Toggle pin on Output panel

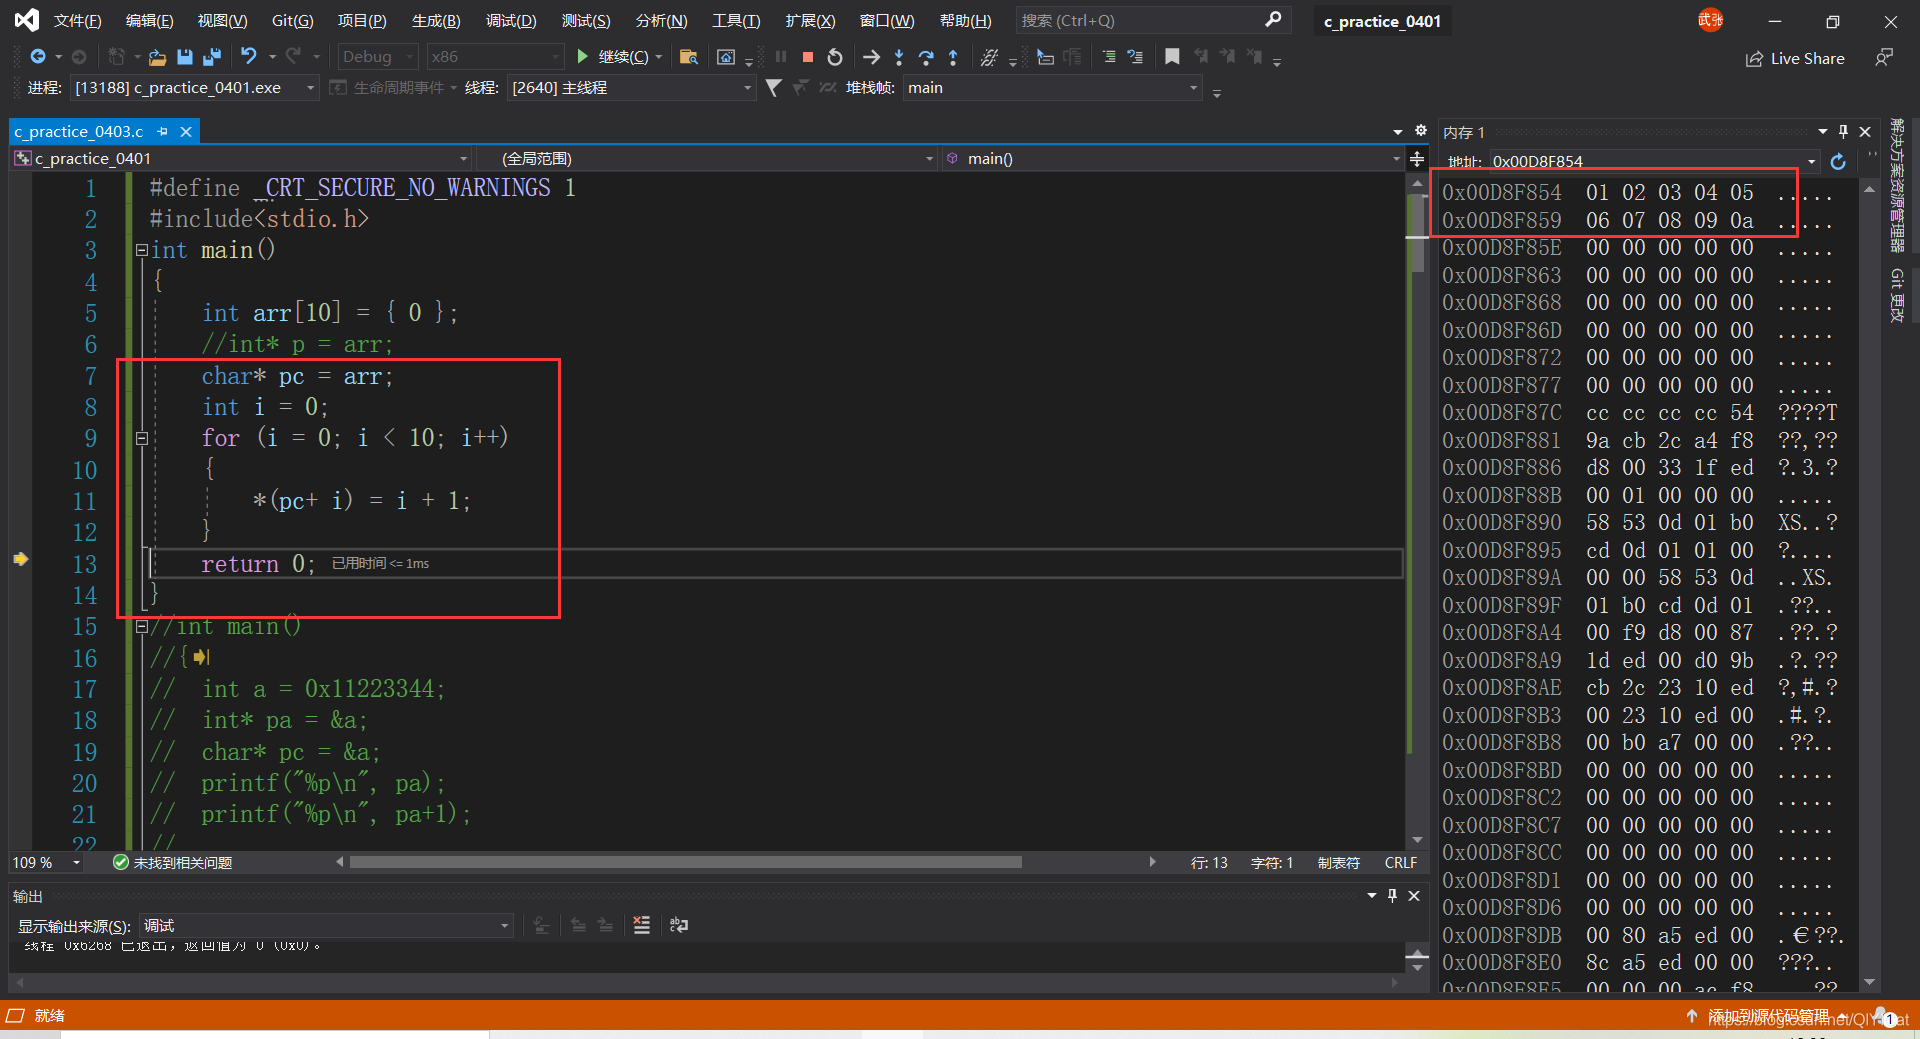pyautogui.click(x=1392, y=895)
